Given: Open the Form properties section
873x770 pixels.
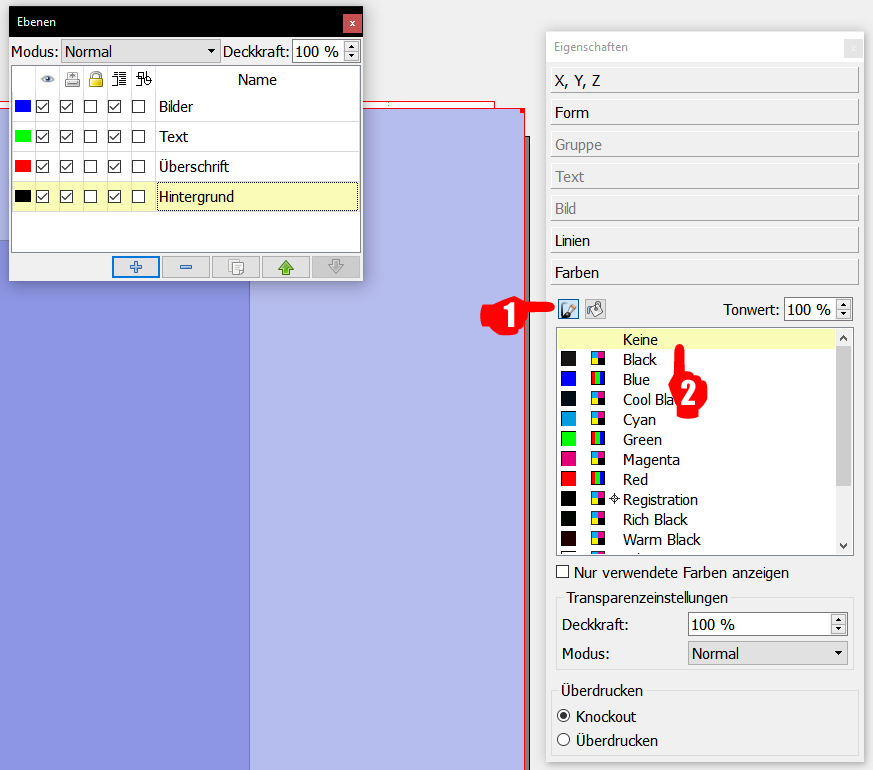Looking at the screenshot, I should pyautogui.click(x=705, y=113).
